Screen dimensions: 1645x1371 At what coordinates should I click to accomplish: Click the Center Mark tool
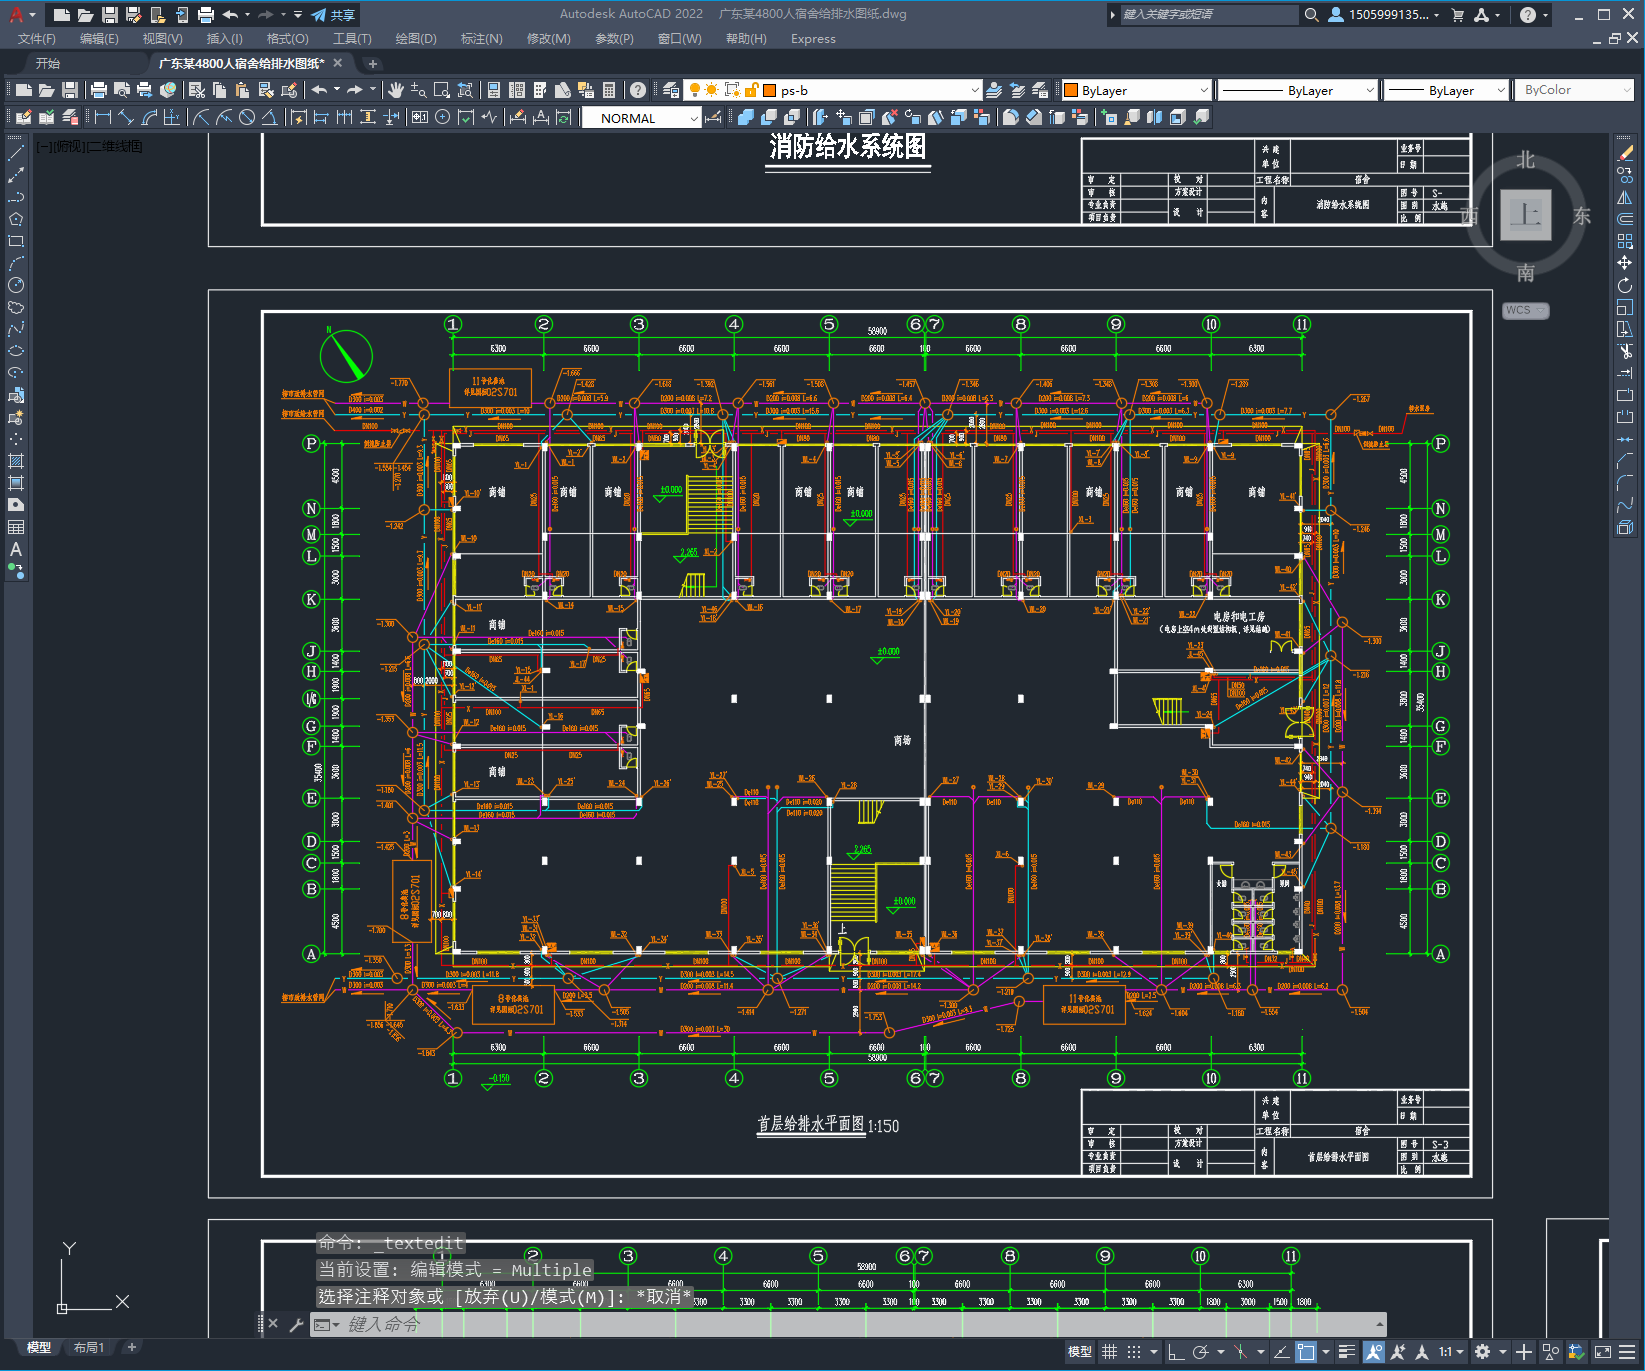(442, 117)
